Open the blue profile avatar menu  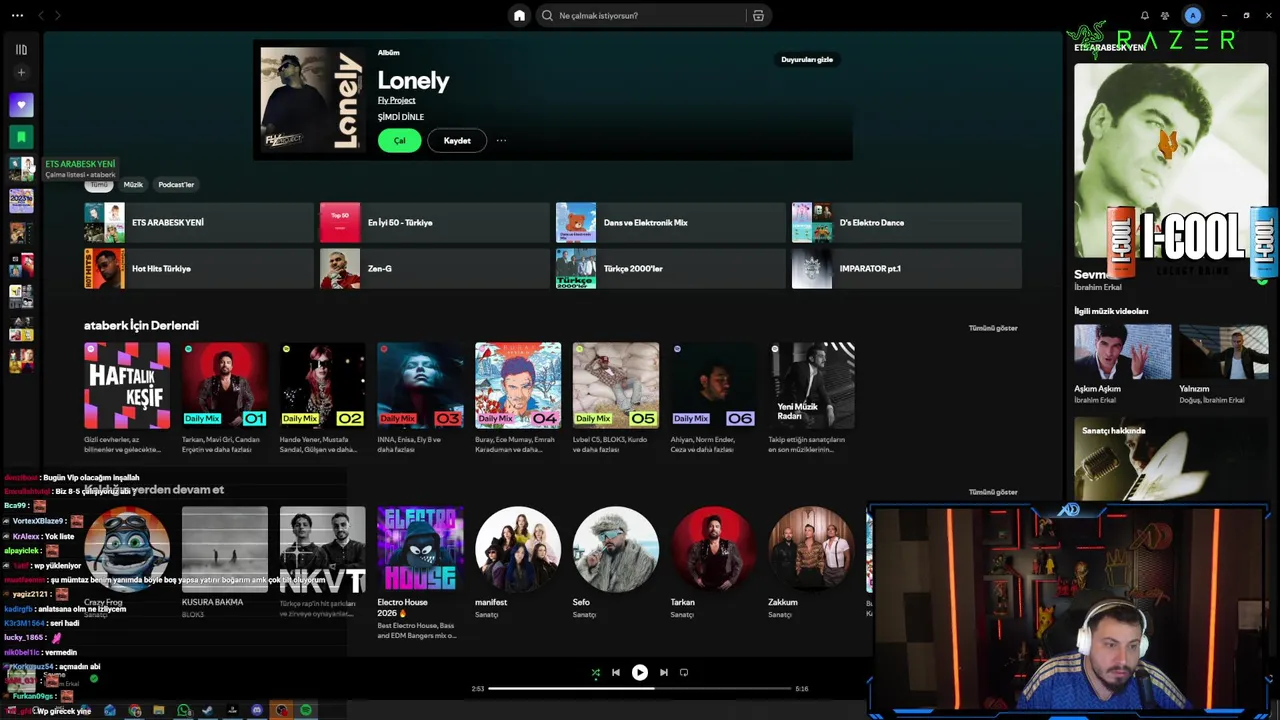tap(1192, 15)
